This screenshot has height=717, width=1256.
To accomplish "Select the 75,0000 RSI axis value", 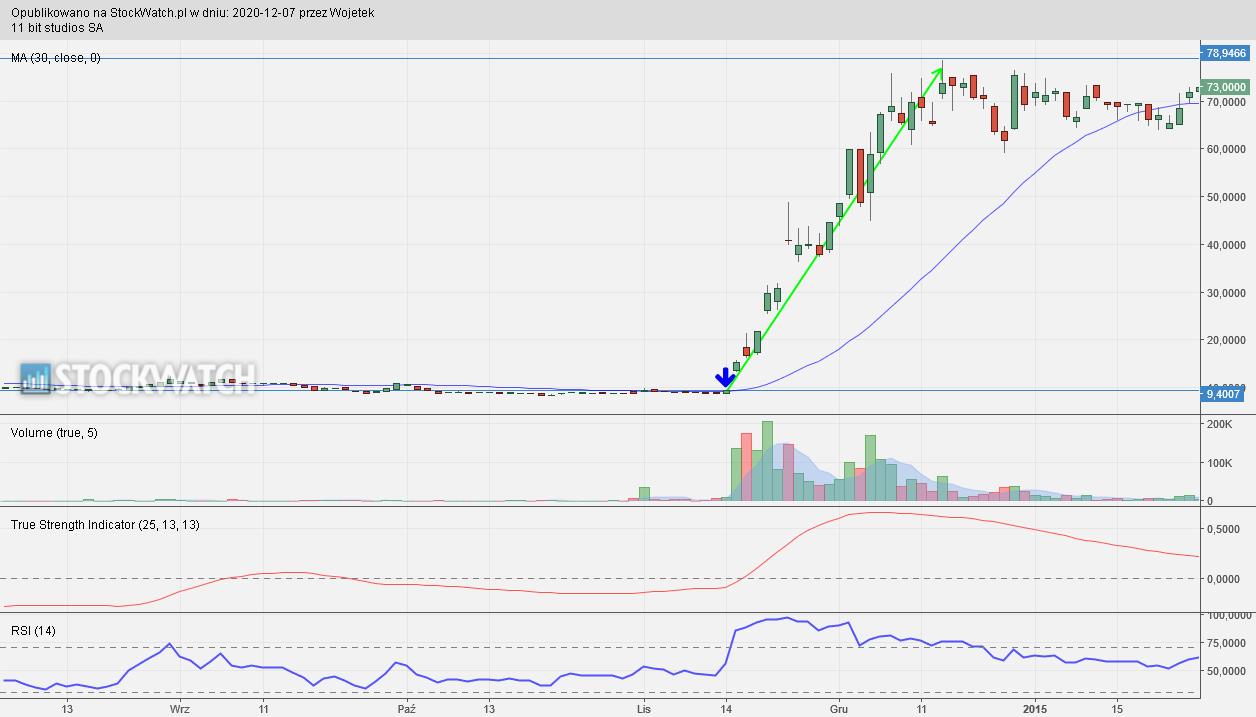I will click(x=1226, y=643).
